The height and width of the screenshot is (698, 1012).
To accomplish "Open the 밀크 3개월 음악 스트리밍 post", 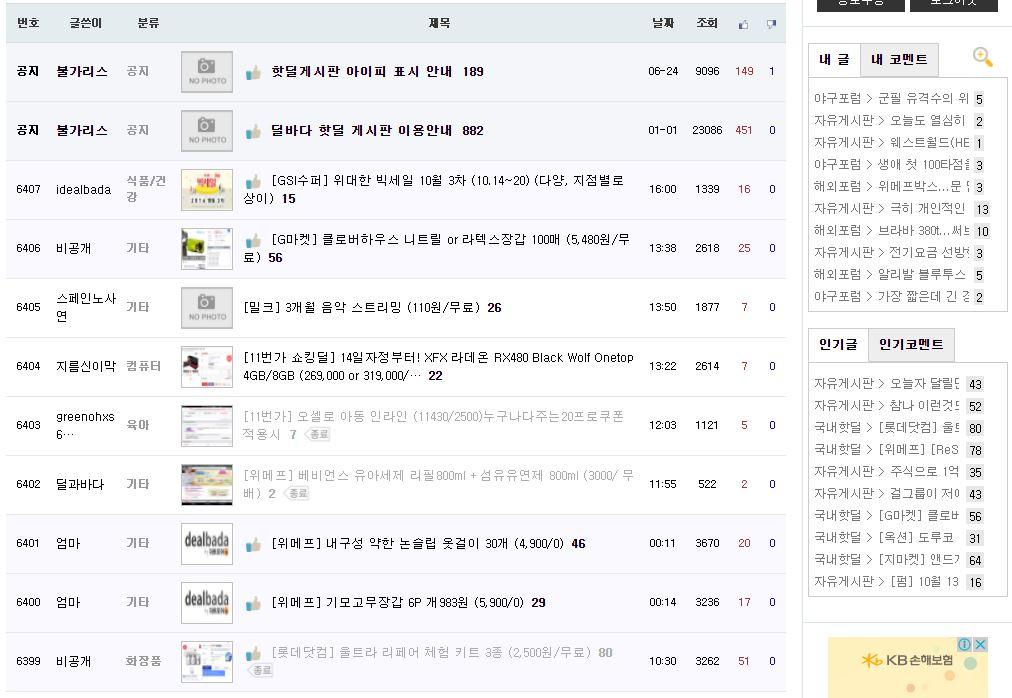I will pos(362,307).
